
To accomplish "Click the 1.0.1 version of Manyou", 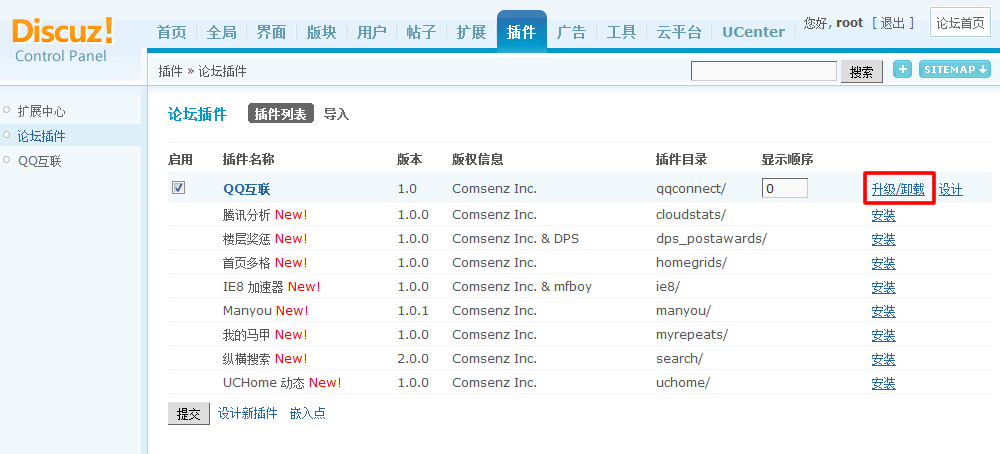I will tap(413, 311).
